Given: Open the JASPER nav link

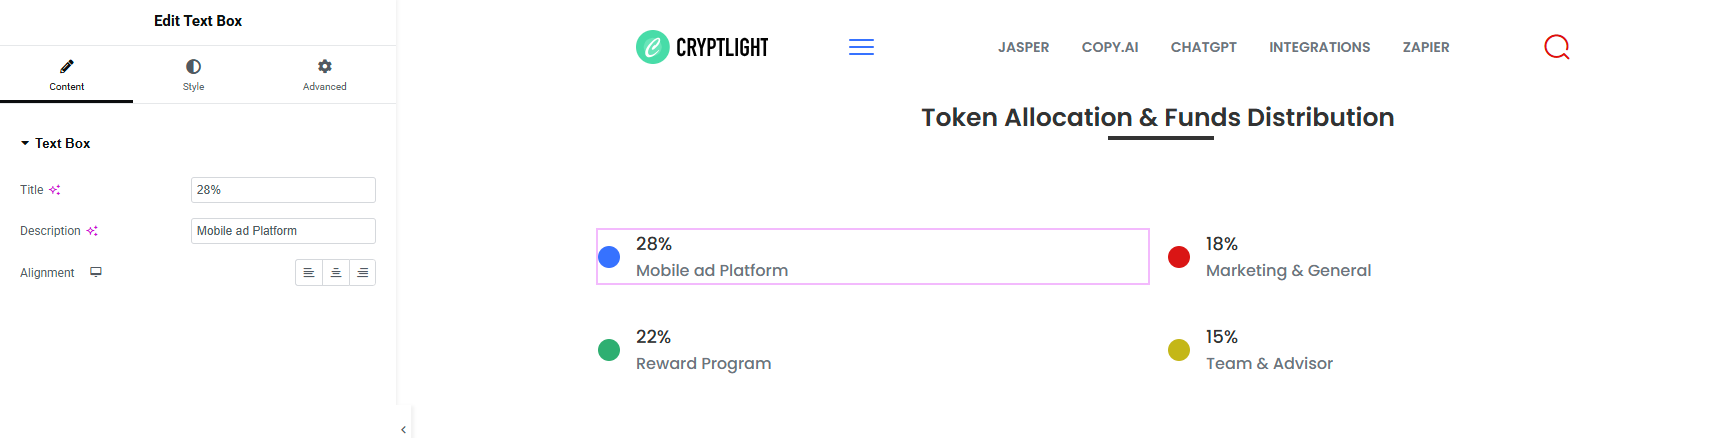Looking at the screenshot, I should coord(1023,47).
